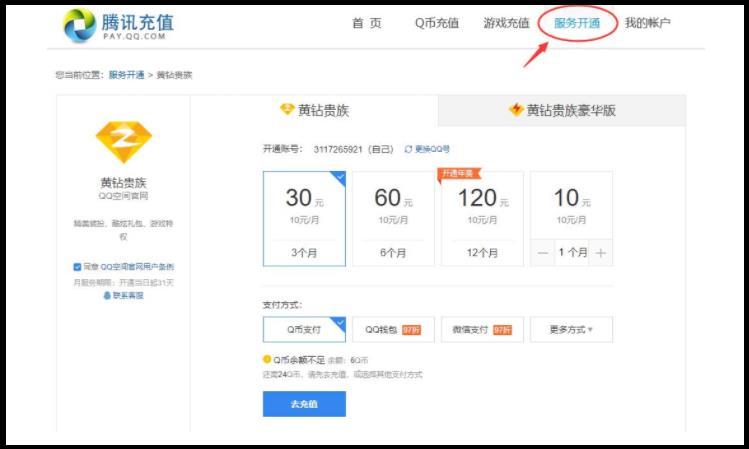Toggle the QQ空间 user terms agreement checkbox
Viewport: 749px width, 449px height.
77,267
